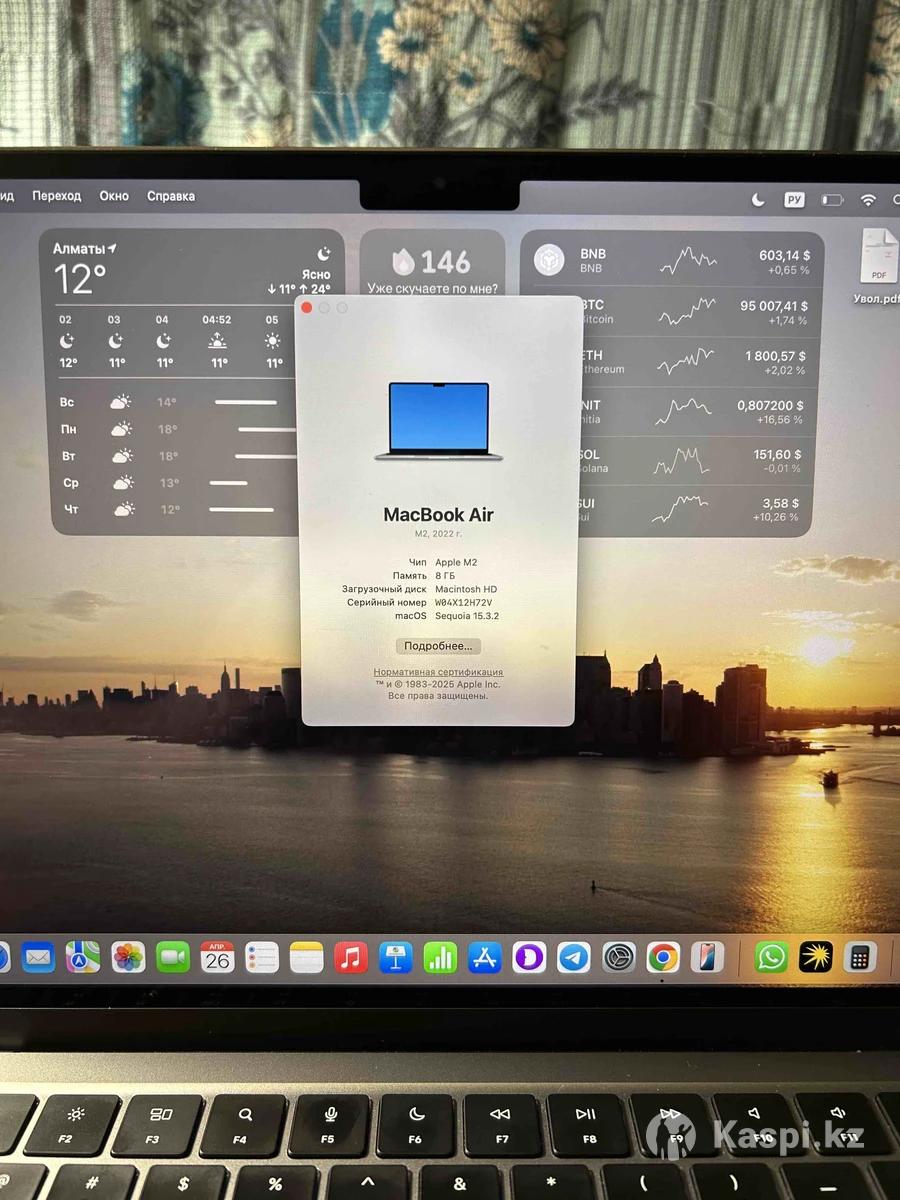Launch Keynote from the Dock
Screen dimensions: 900x1200
[x=396, y=957]
